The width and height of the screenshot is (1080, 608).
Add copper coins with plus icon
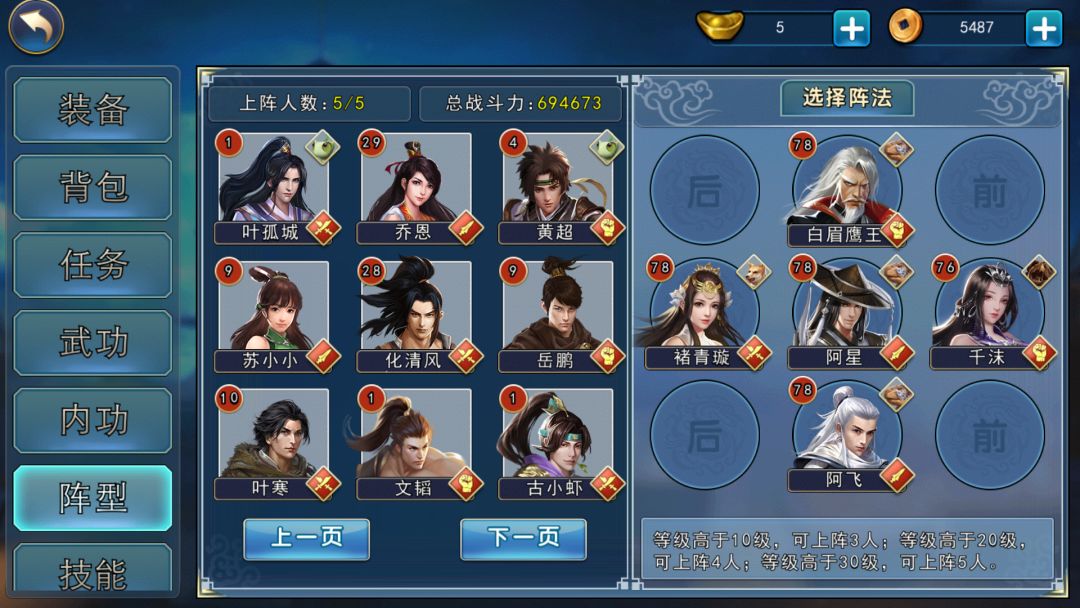[1043, 28]
